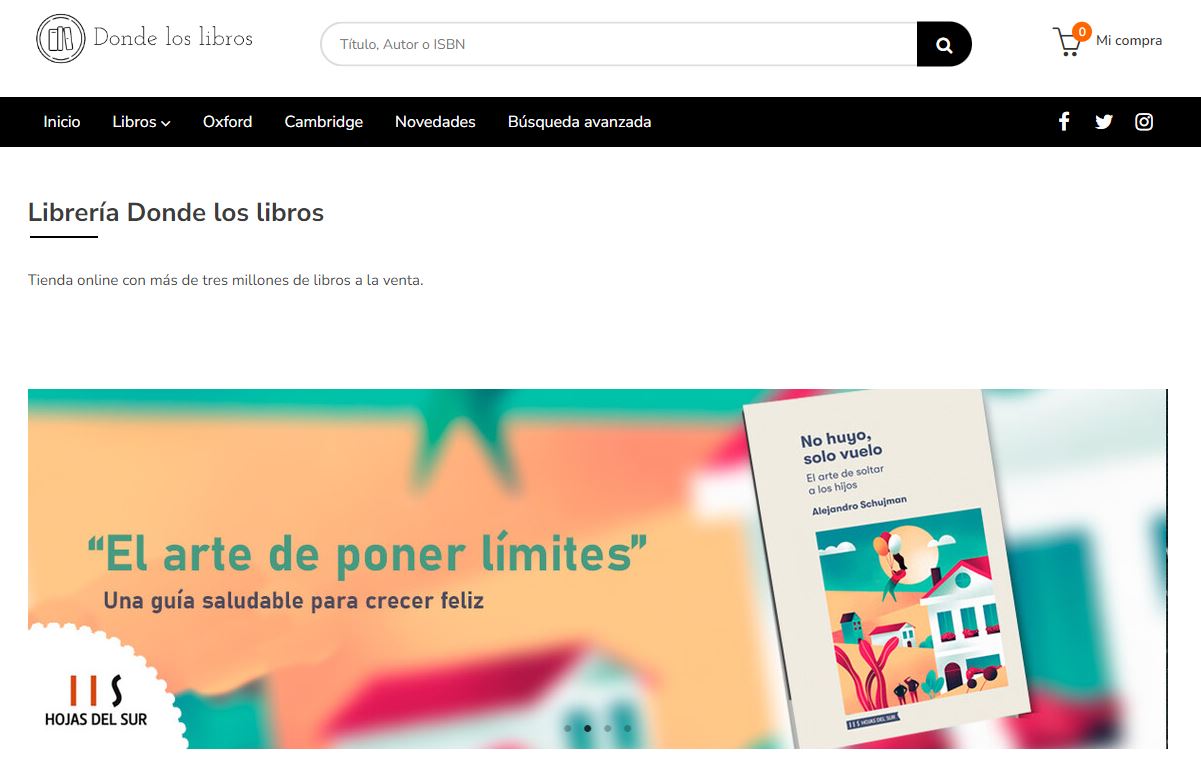Open the Instagram profile icon
This screenshot has height=768, width=1201.
1144,122
